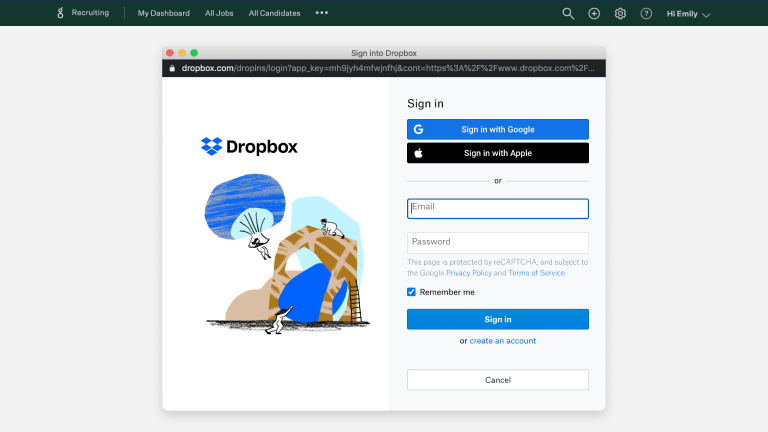Click into the Password field
The image size is (768, 432).
[497, 242]
